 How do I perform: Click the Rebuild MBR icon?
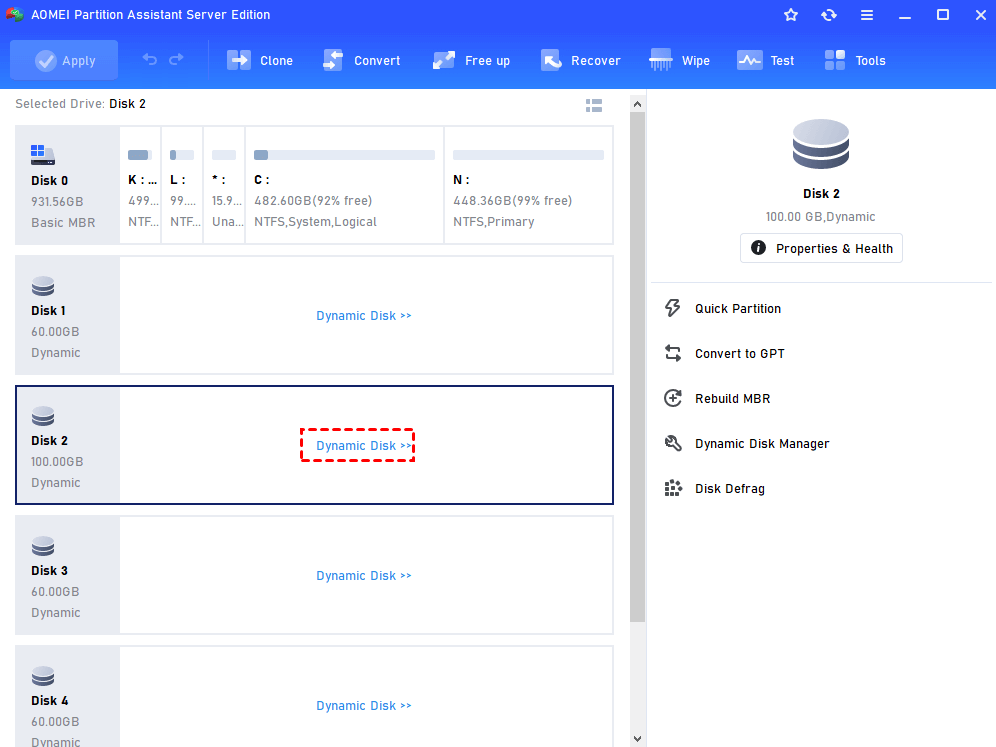(x=673, y=398)
